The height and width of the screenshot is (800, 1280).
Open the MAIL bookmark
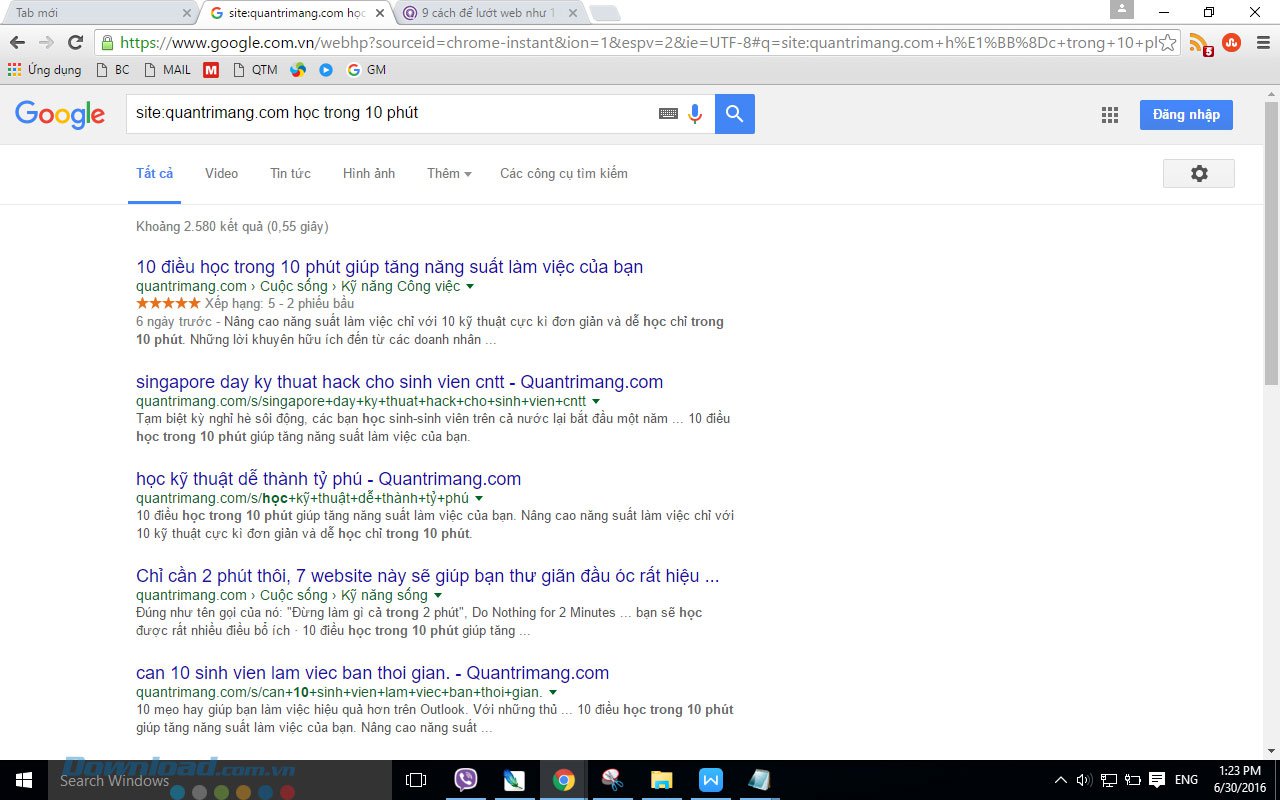(x=167, y=70)
